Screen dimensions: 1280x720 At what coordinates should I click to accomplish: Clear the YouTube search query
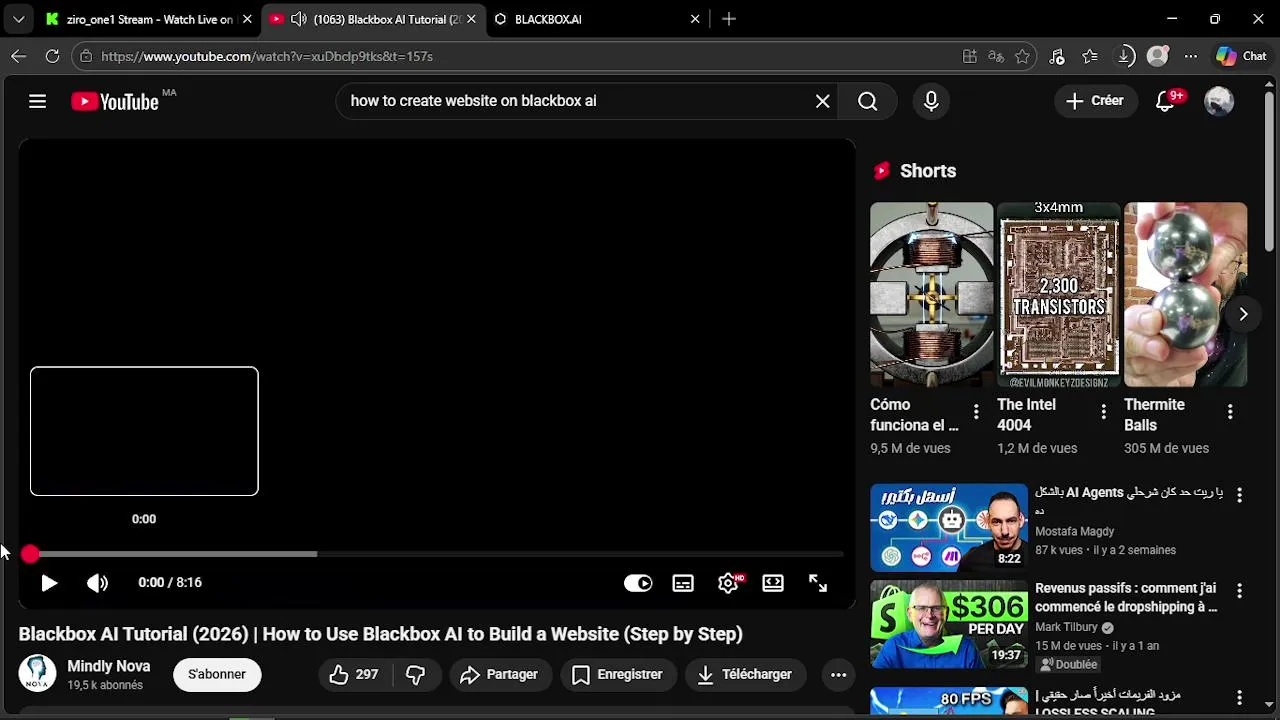[822, 101]
